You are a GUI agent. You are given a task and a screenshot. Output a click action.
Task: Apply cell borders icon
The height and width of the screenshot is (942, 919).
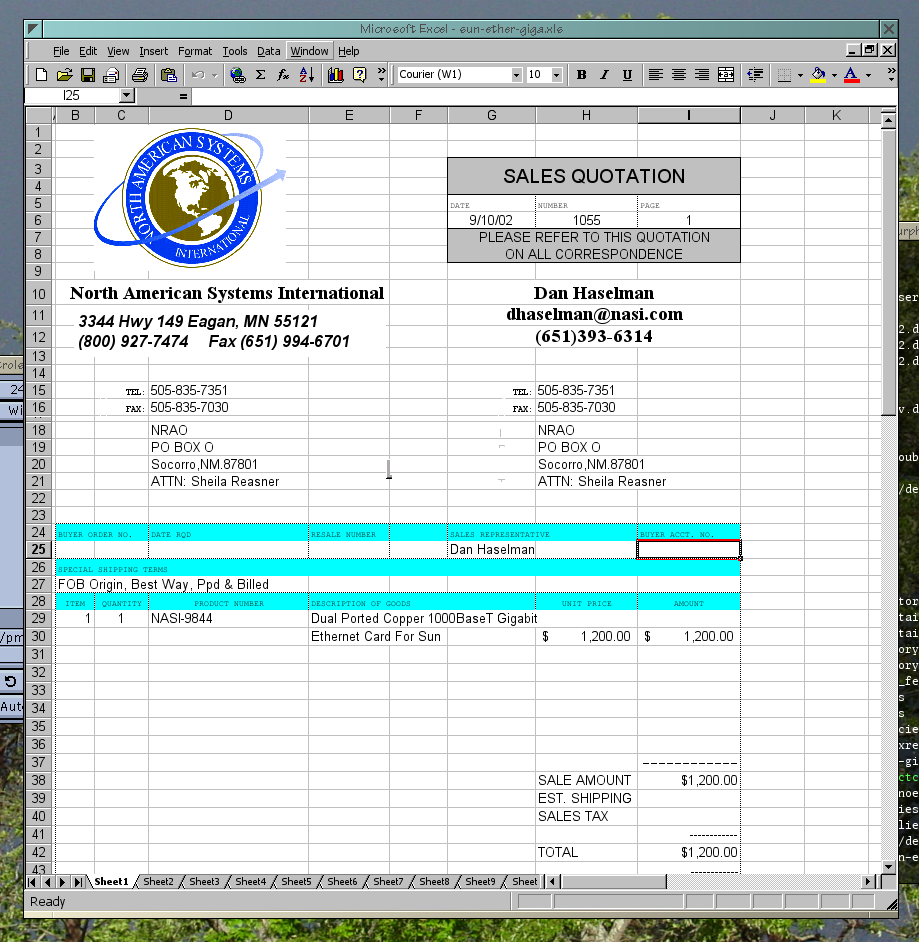click(784, 74)
